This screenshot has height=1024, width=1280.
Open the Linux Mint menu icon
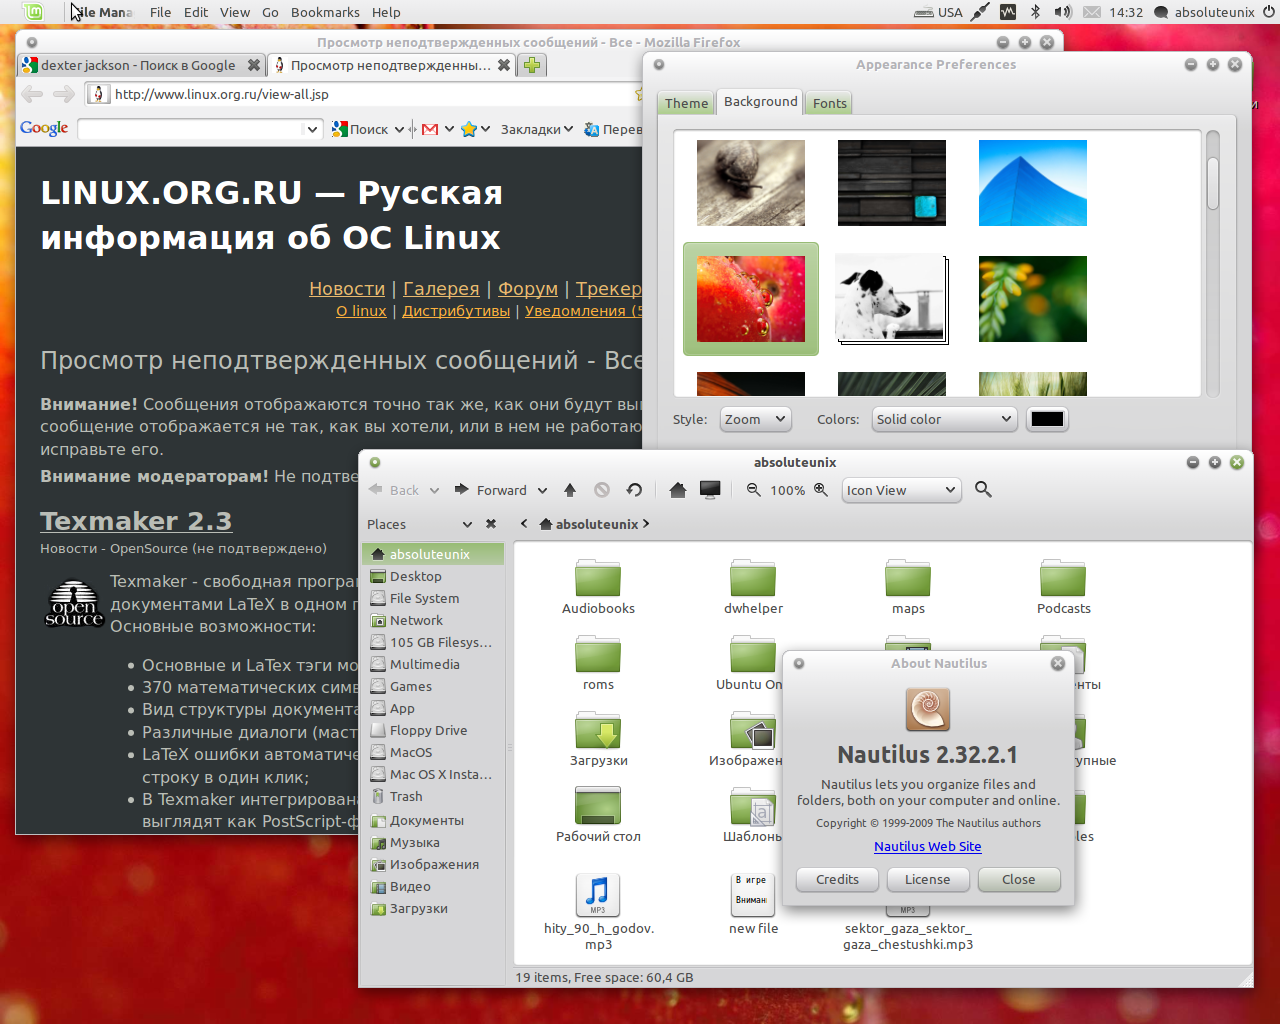point(33,12)
